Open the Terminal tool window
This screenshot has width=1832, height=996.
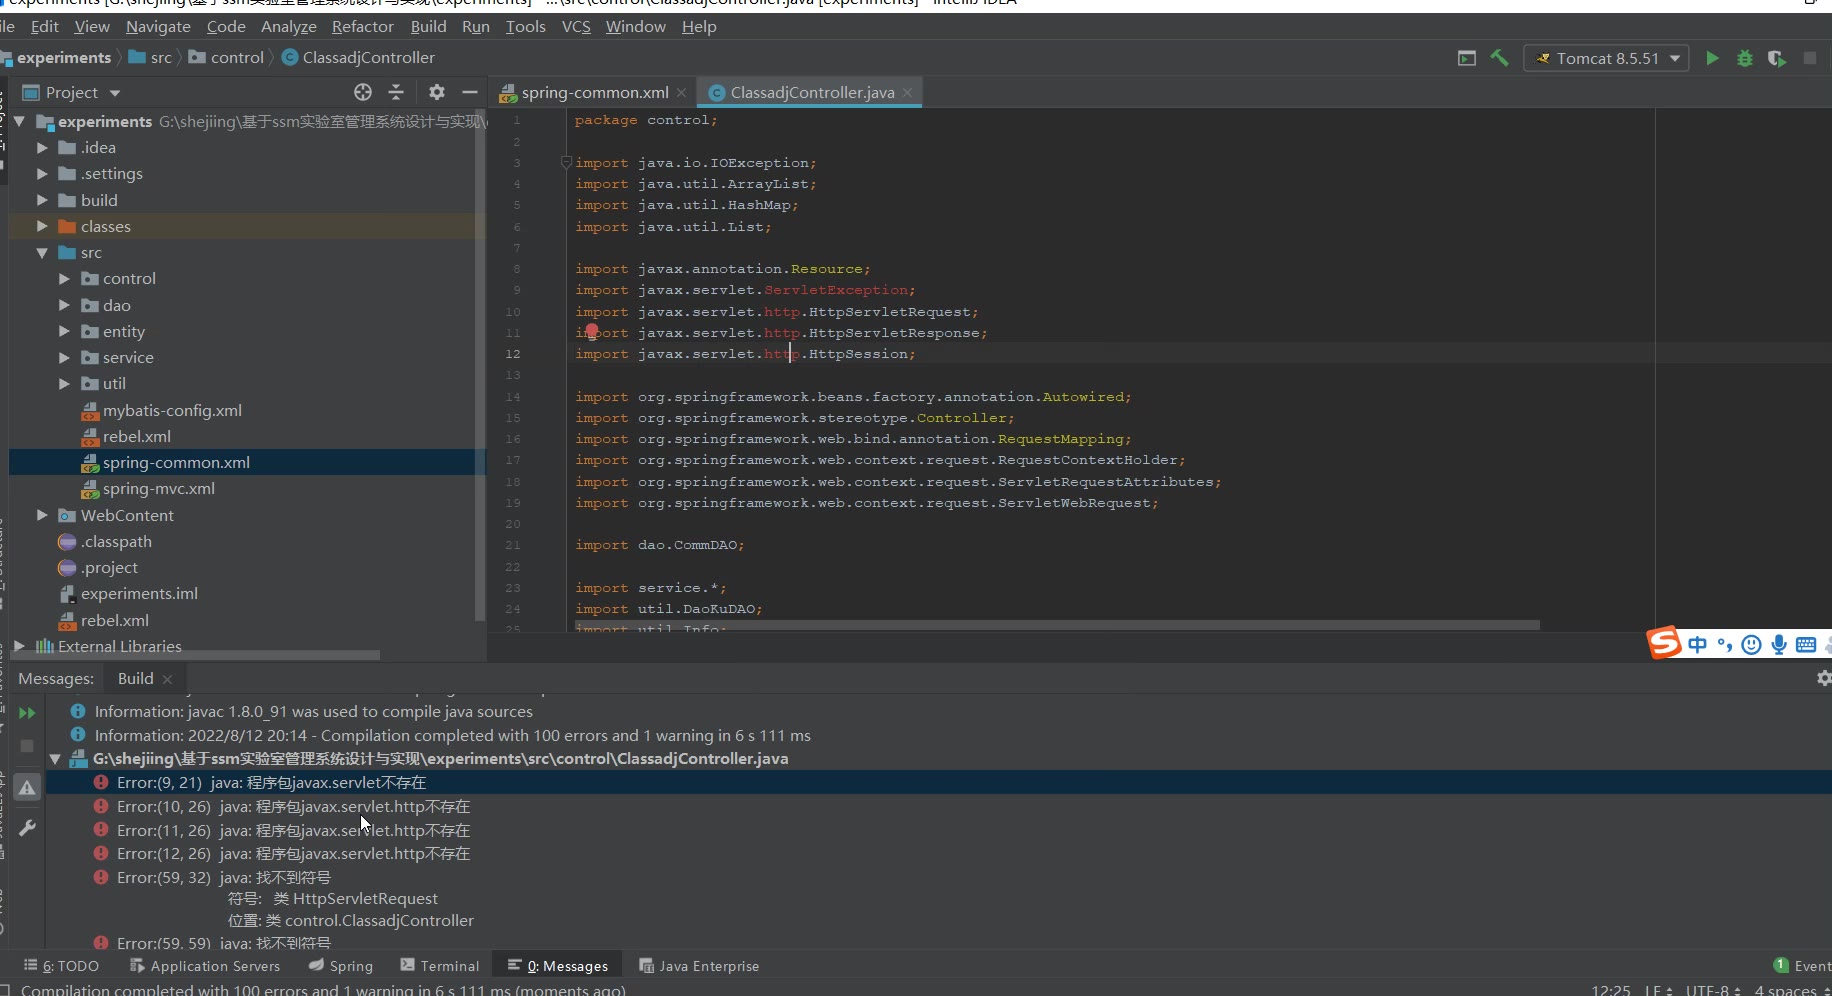(440, 966)
